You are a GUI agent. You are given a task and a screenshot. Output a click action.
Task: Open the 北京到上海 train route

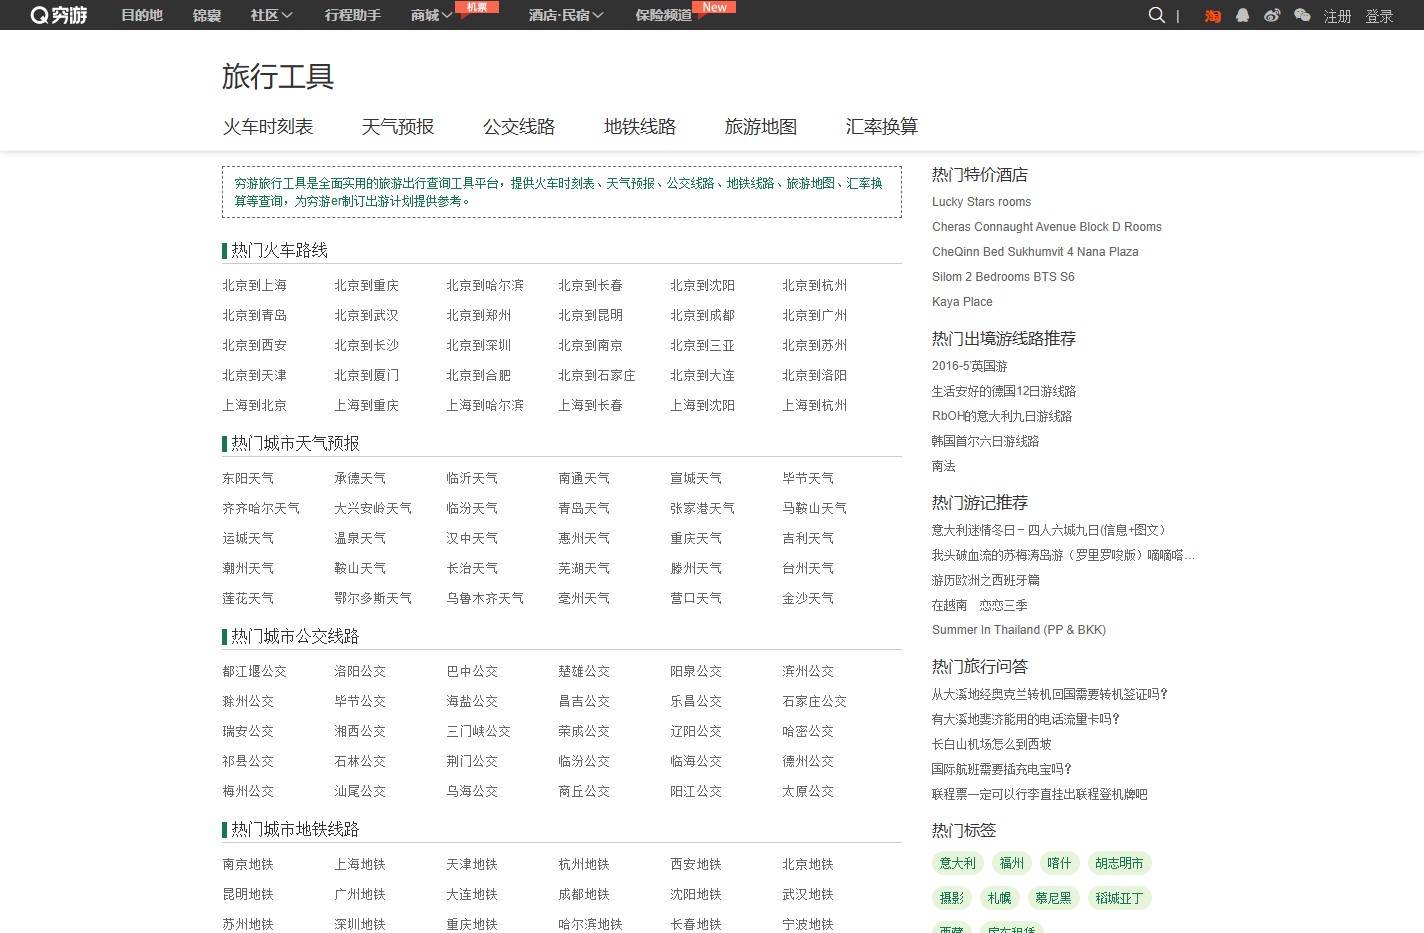254,285
